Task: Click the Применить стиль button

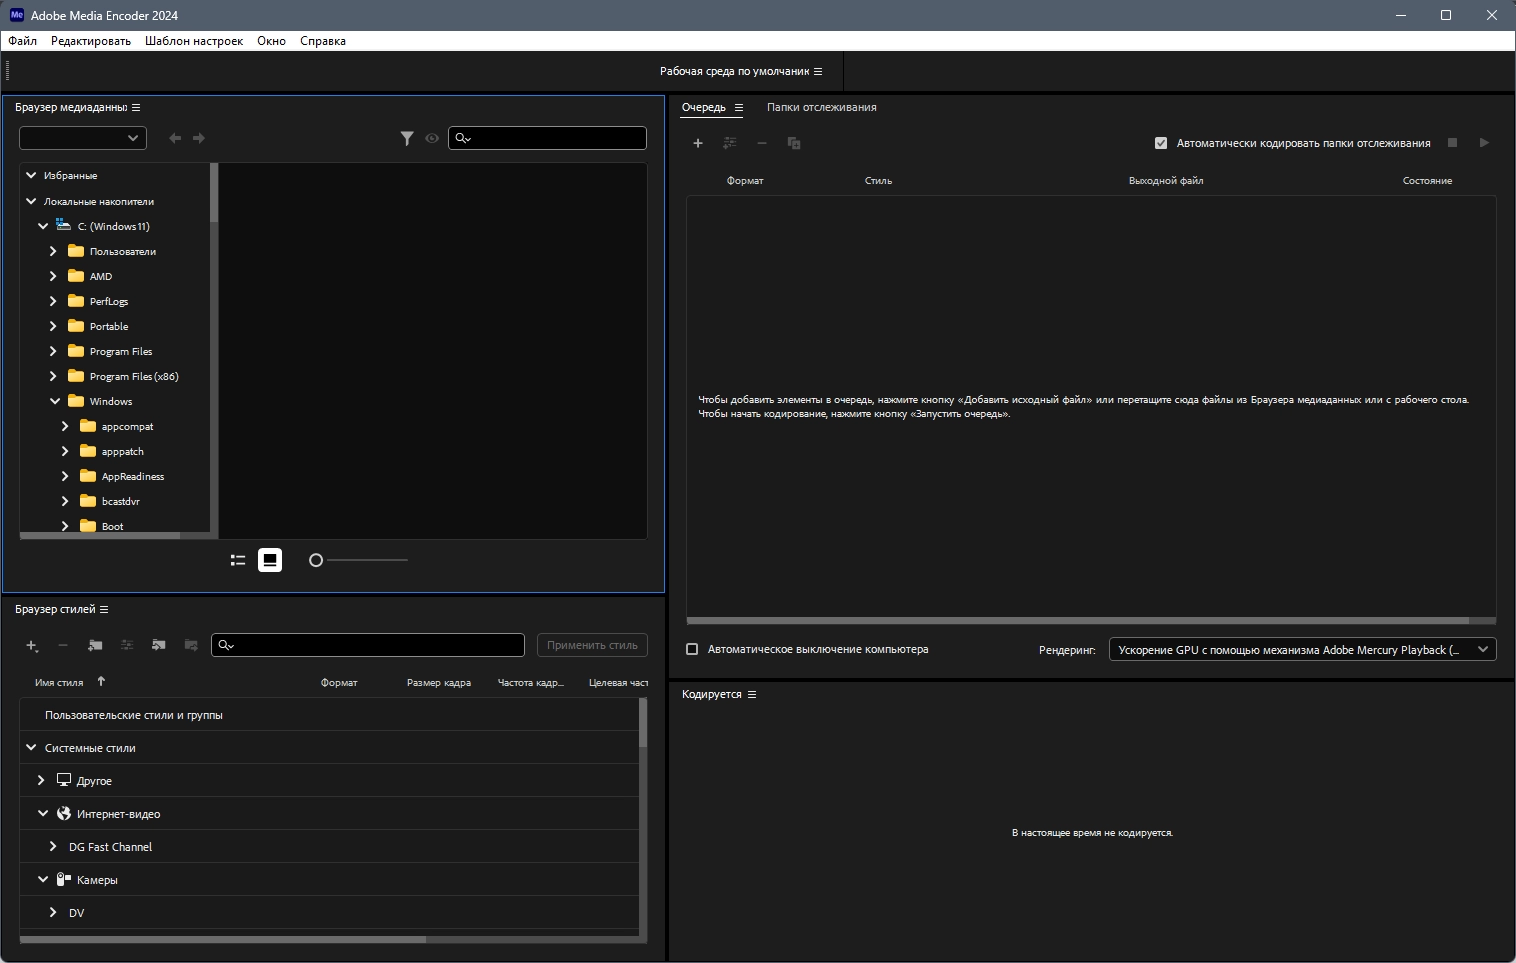Action: 592,645
